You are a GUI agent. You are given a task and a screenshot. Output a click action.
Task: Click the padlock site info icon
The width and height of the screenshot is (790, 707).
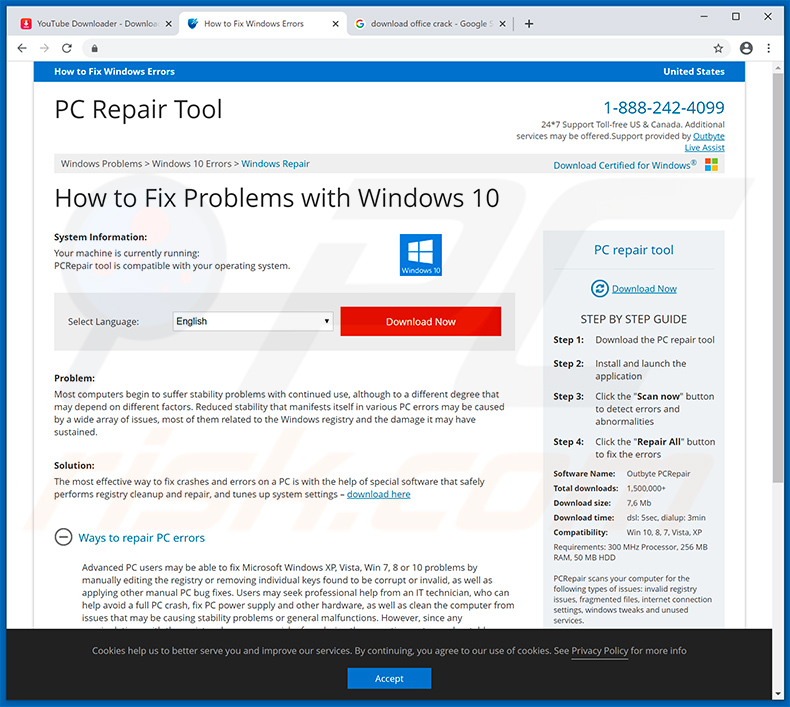94,48
